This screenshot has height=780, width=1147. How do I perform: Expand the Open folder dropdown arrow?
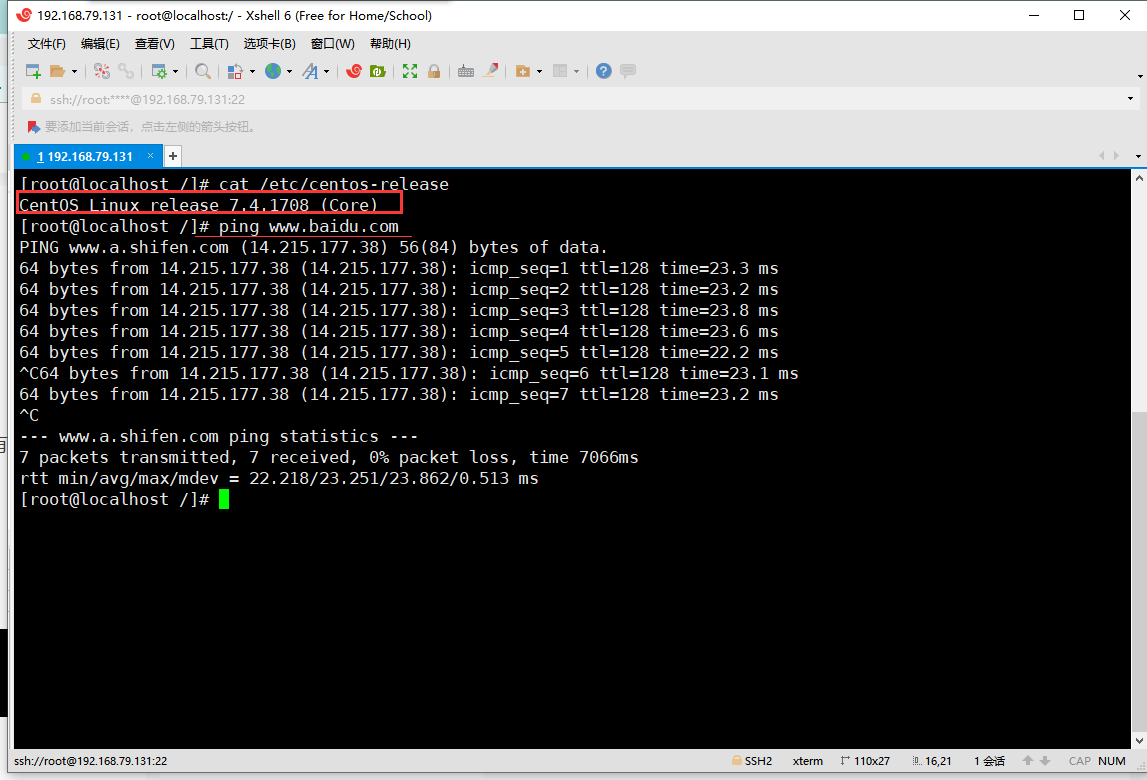74,71
